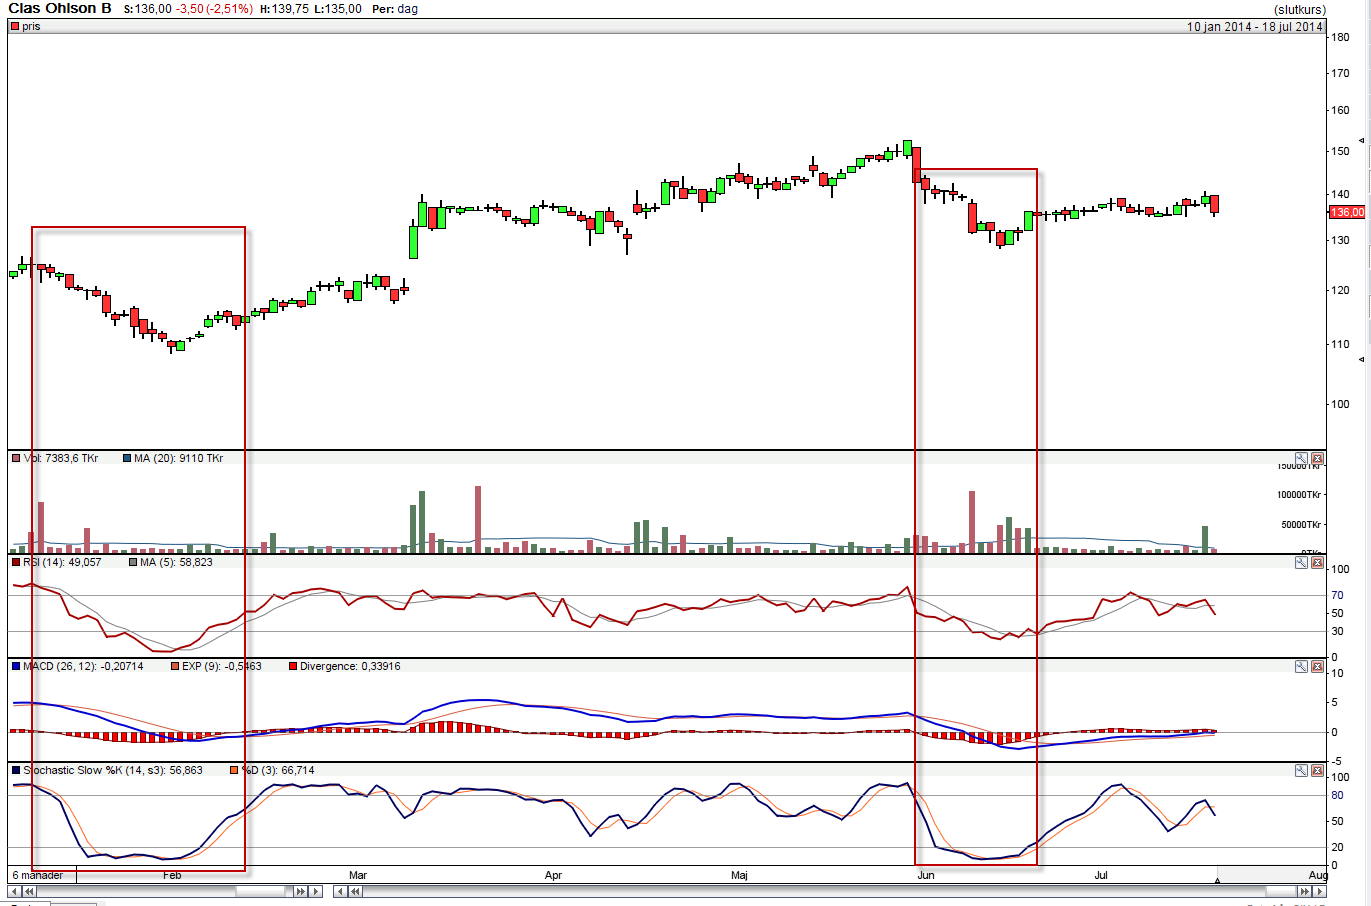Click the 'Divergence: 0,33916' legend text
The width and height of the screenshot is (1371, 906).
350,667
